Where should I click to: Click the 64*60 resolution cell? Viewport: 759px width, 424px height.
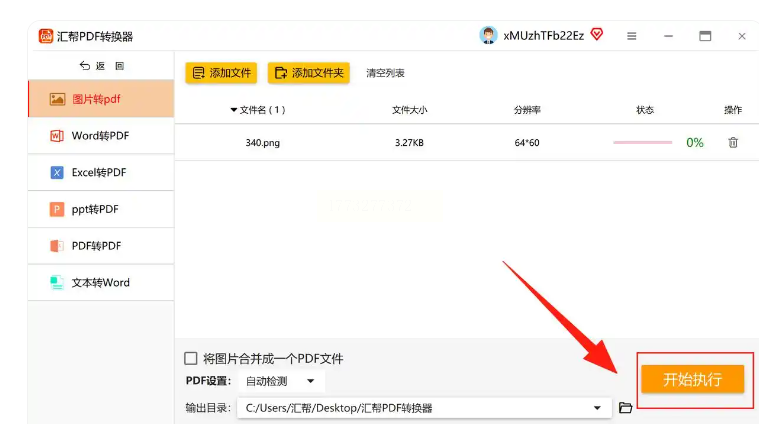point(527,143)
